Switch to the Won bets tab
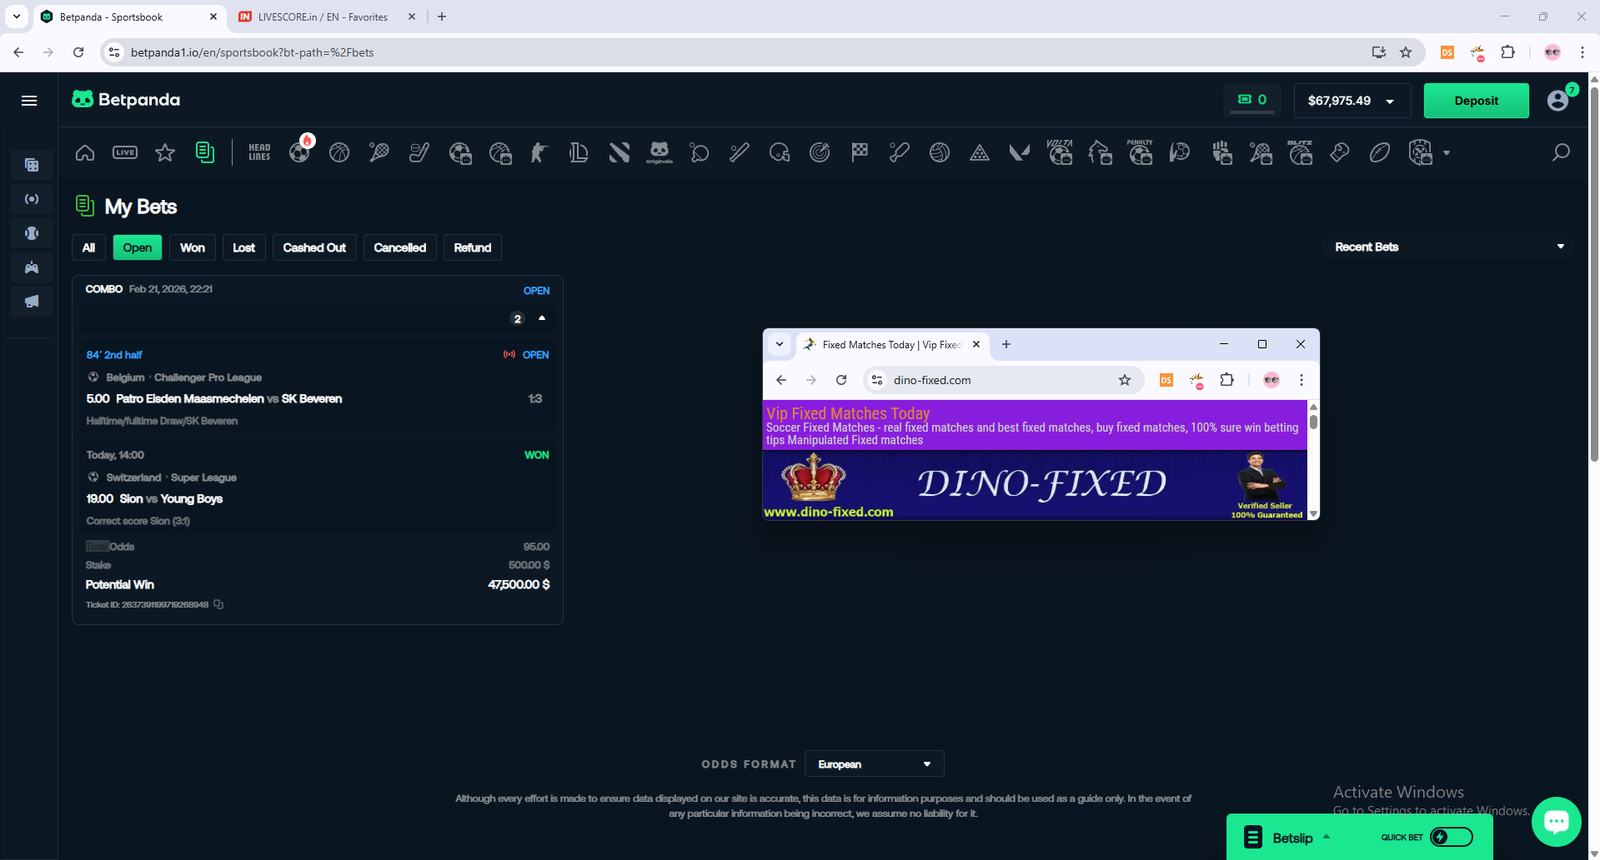This screenshot has height=860, width=1600. point(192,248)
